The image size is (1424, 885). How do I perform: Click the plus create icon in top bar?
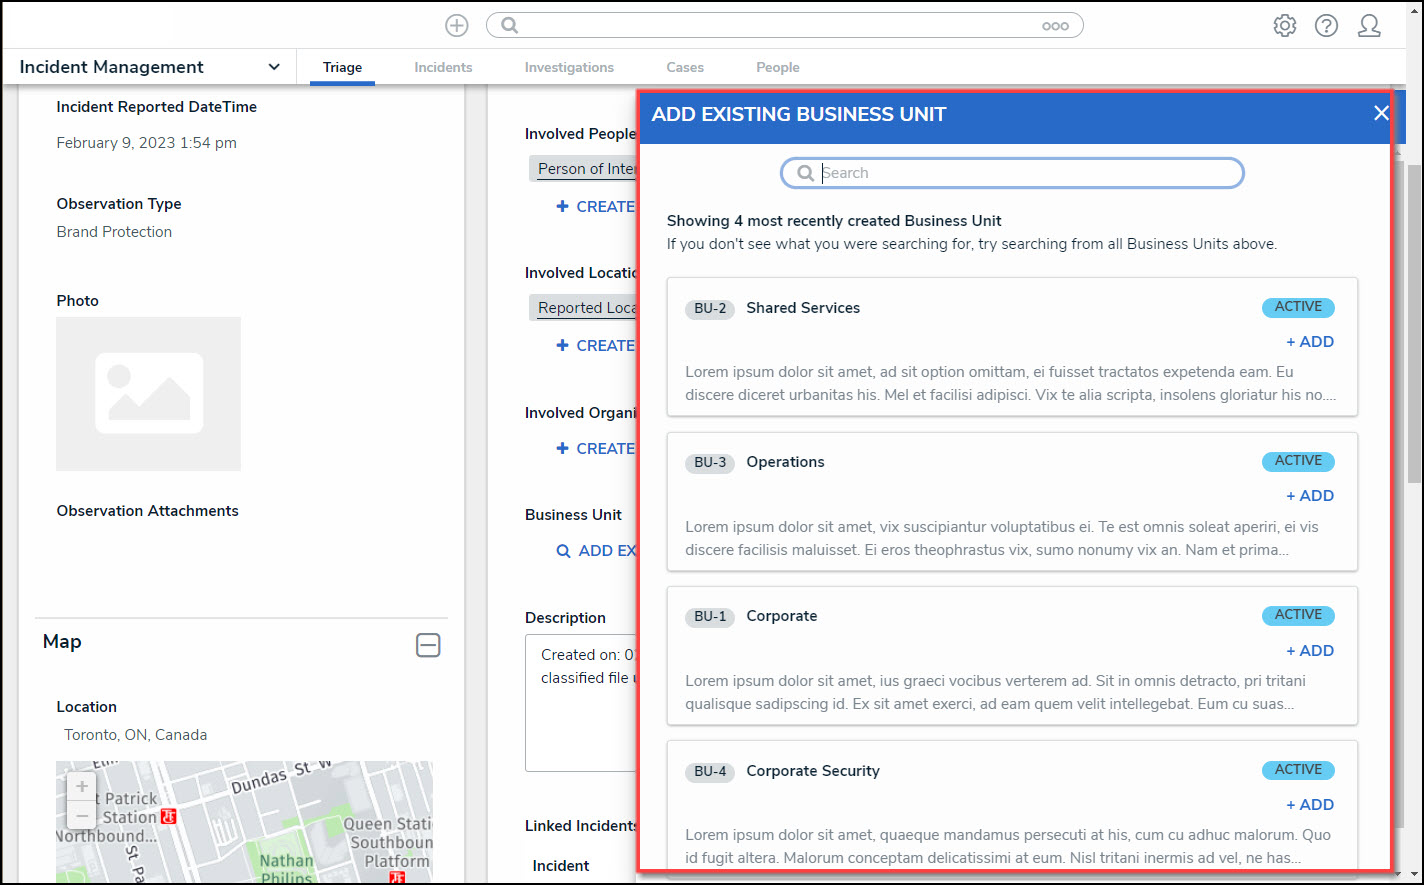457,26
